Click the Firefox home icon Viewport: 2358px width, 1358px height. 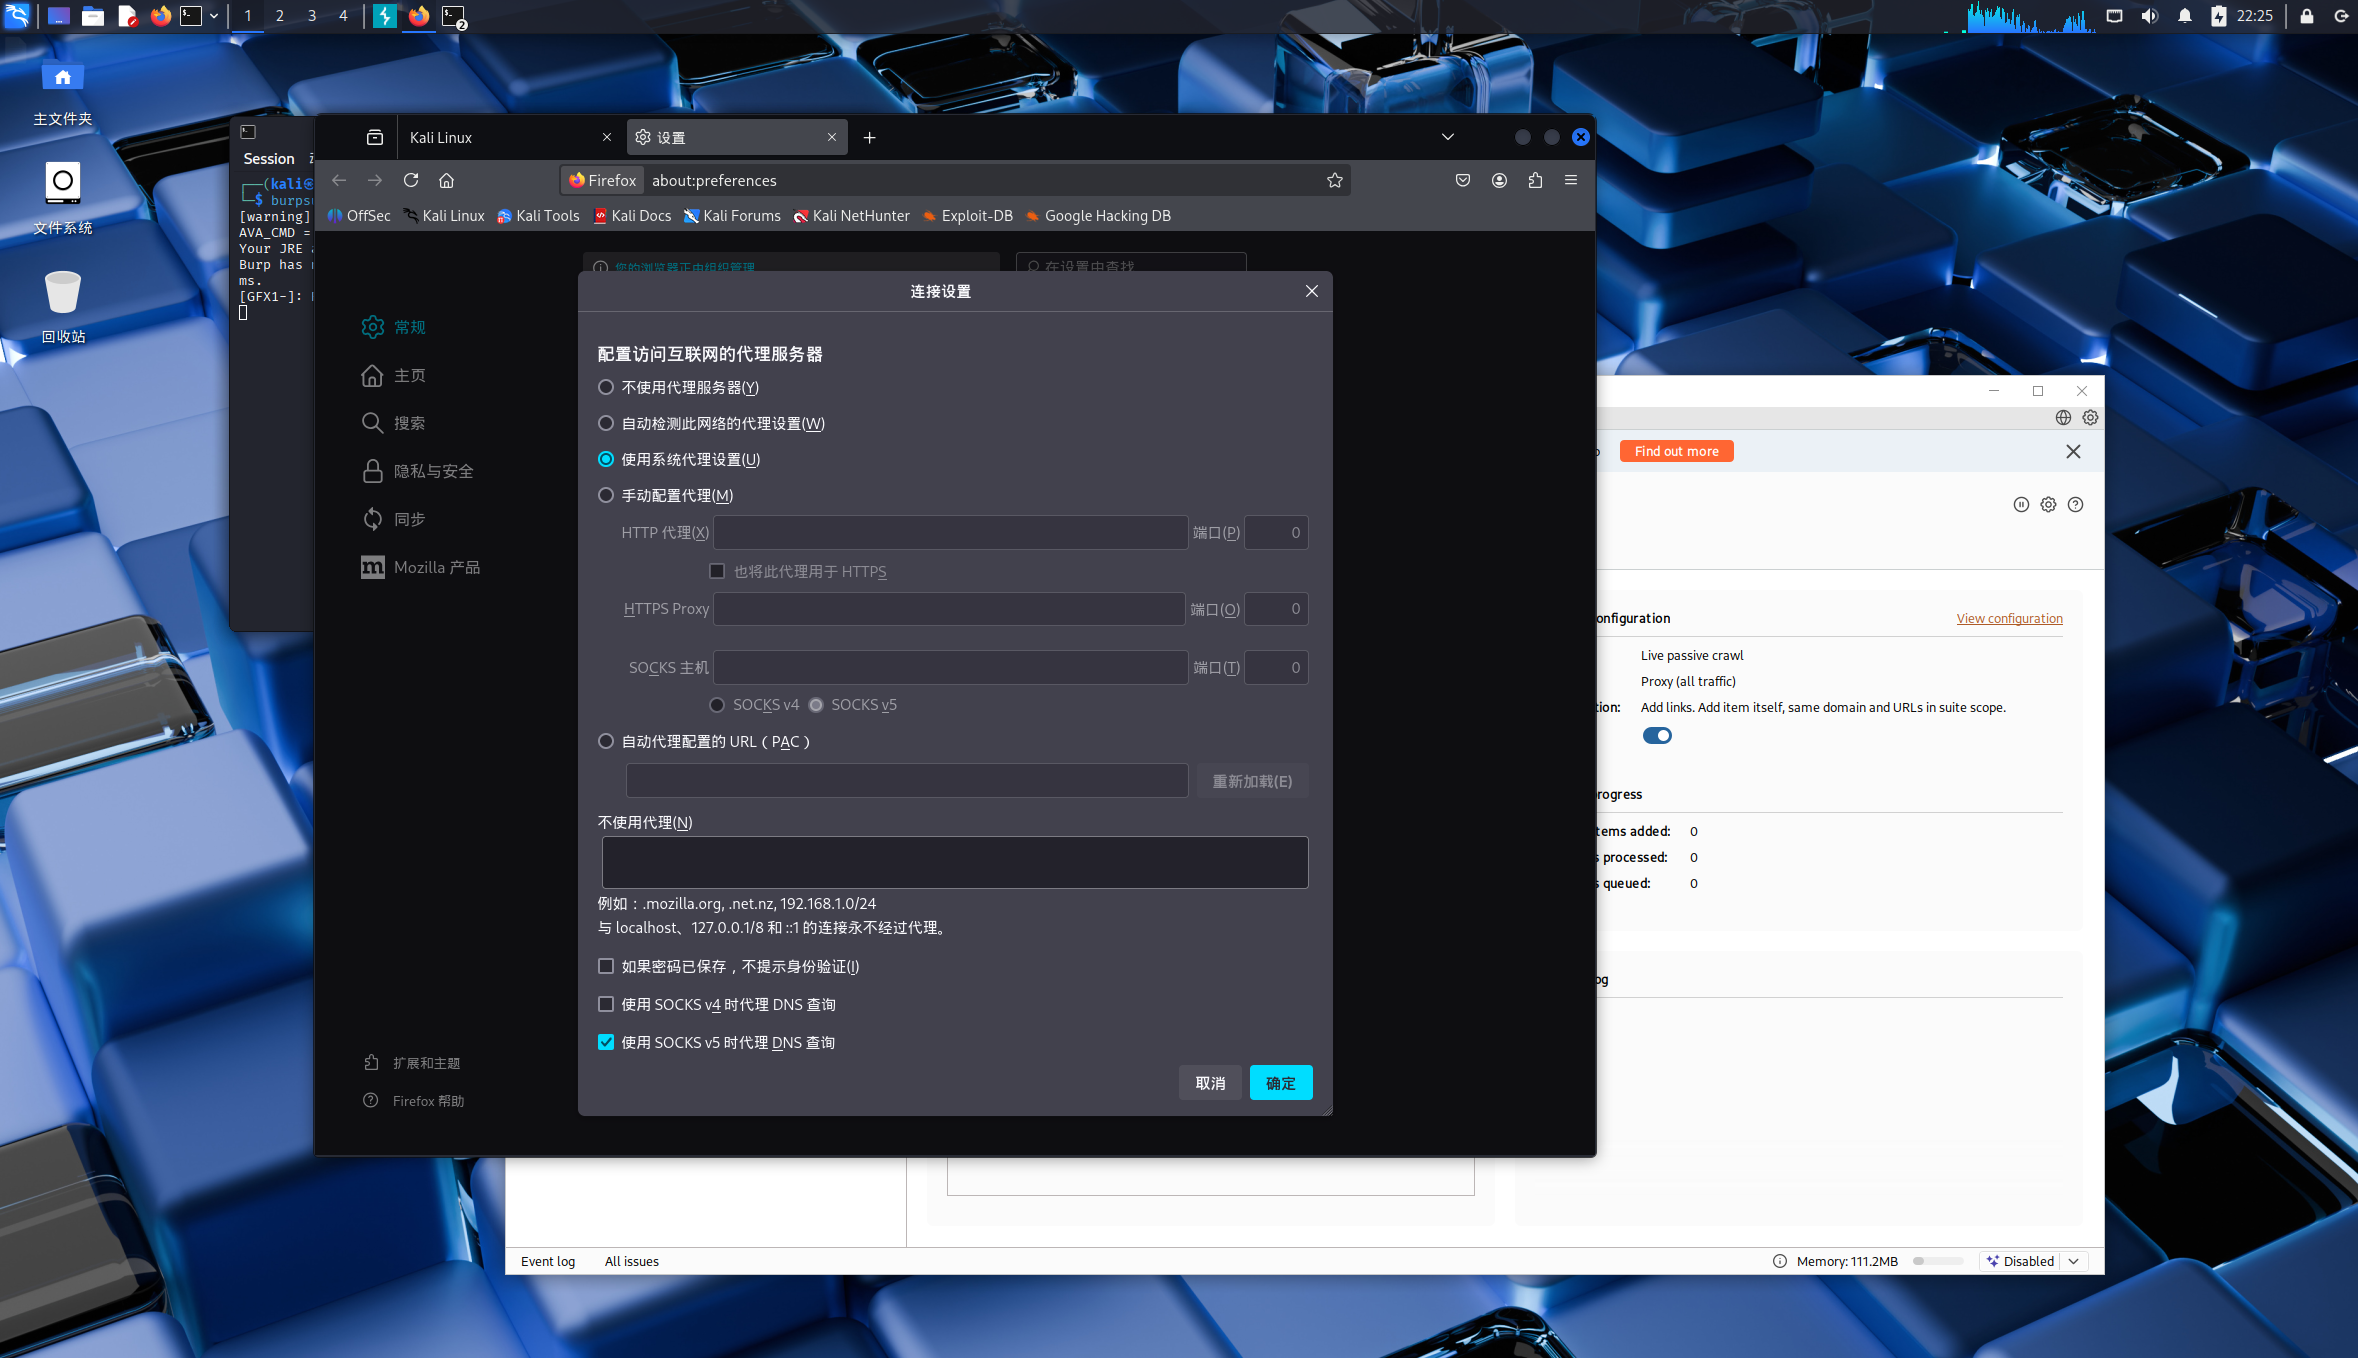[446, 180]
